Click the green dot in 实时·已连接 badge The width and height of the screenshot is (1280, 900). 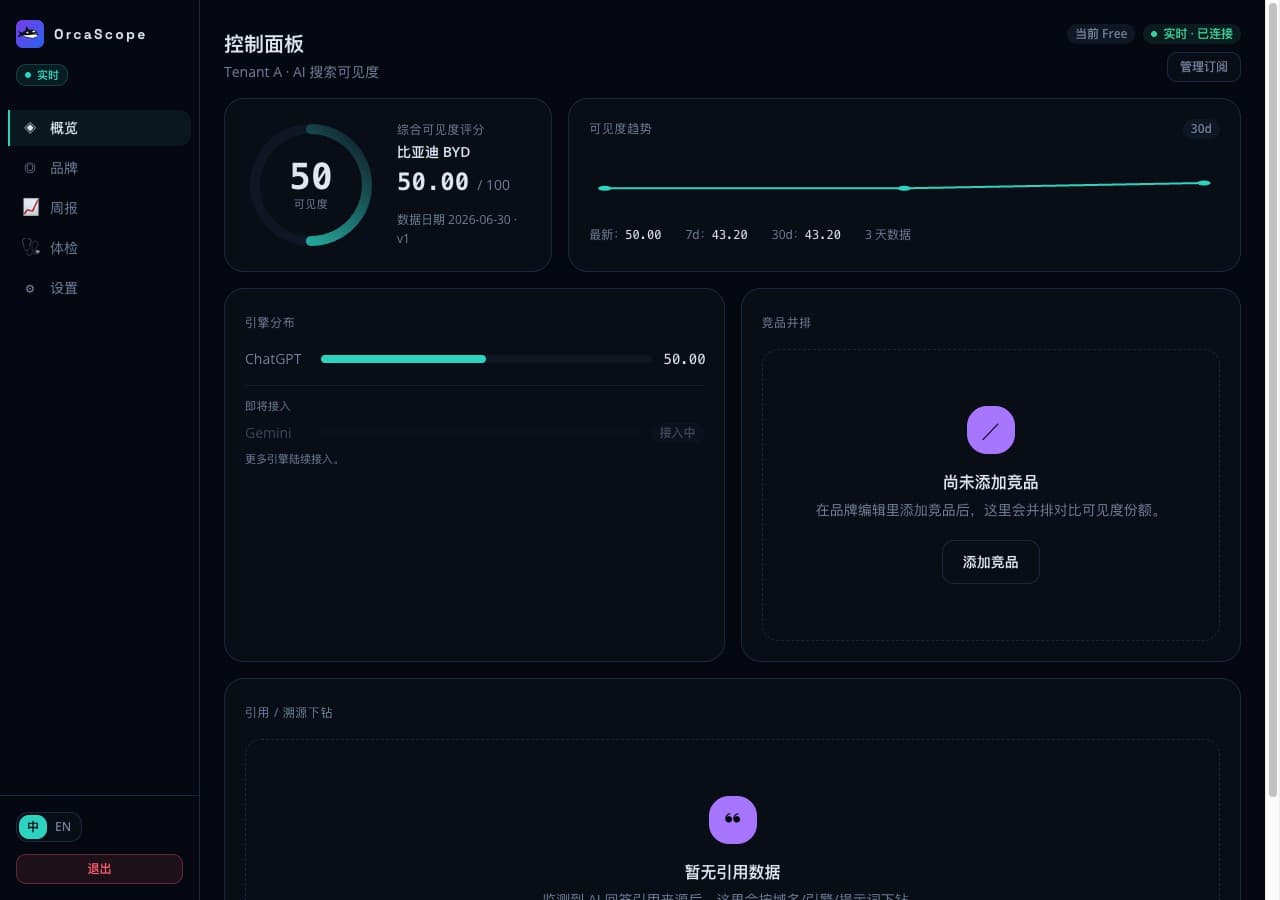(1154, 34)
